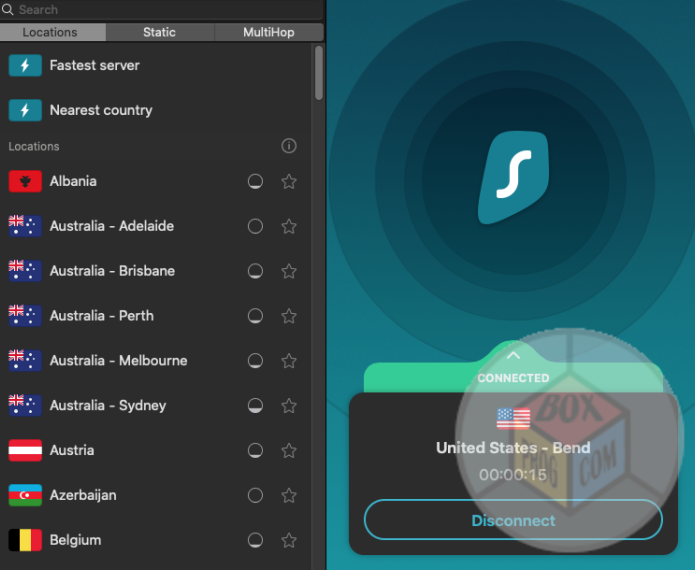This screenshot has width=695, height=570.
Task: Switch to the Static tab
Action: [159, 32]
